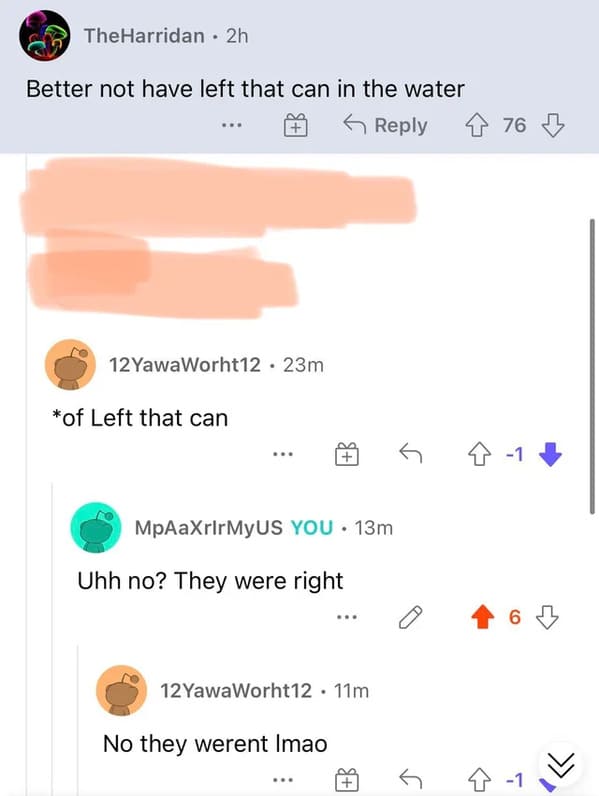Open TheHarridan's profile via username

pos(144,36)
